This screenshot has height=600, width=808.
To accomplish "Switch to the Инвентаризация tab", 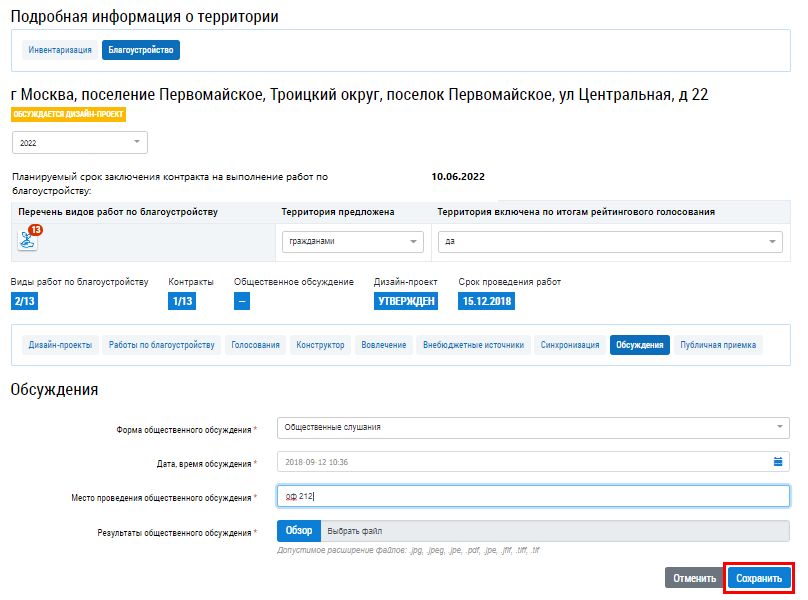I will [61, 50].
